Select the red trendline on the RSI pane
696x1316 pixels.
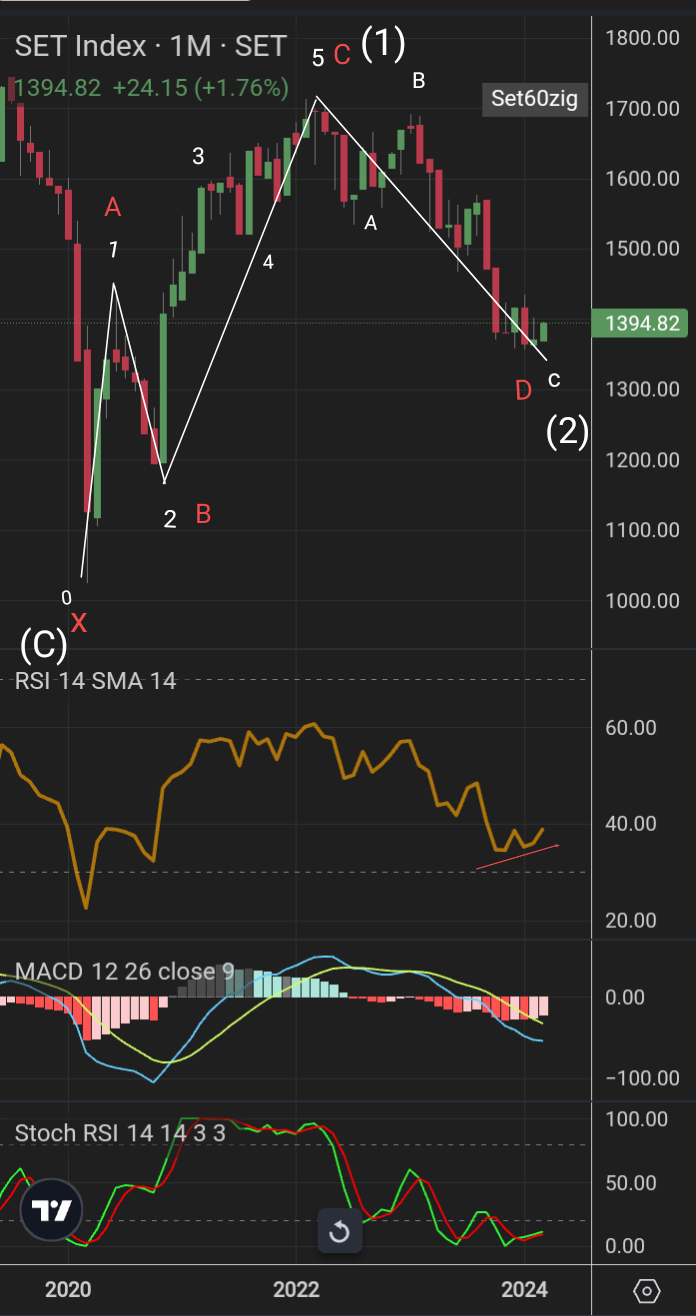[516, 858]
